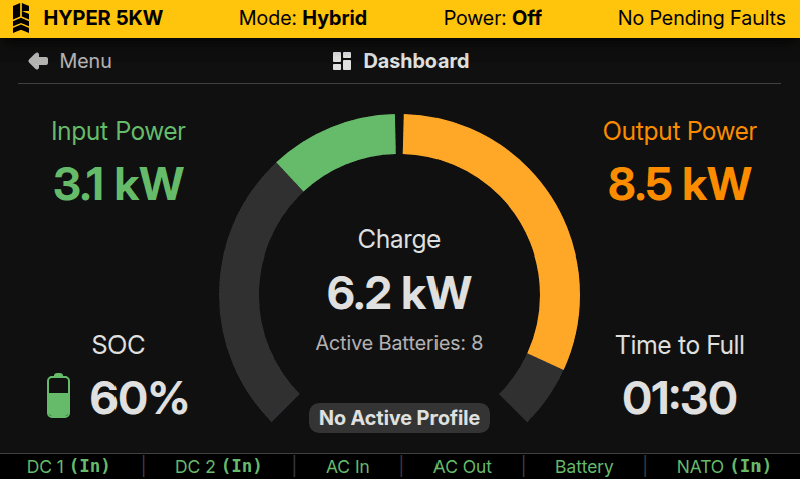801x480 pixels.
Task: Click the No Pending Faults status
Action: pyautogui.click(x=701, y=18)
